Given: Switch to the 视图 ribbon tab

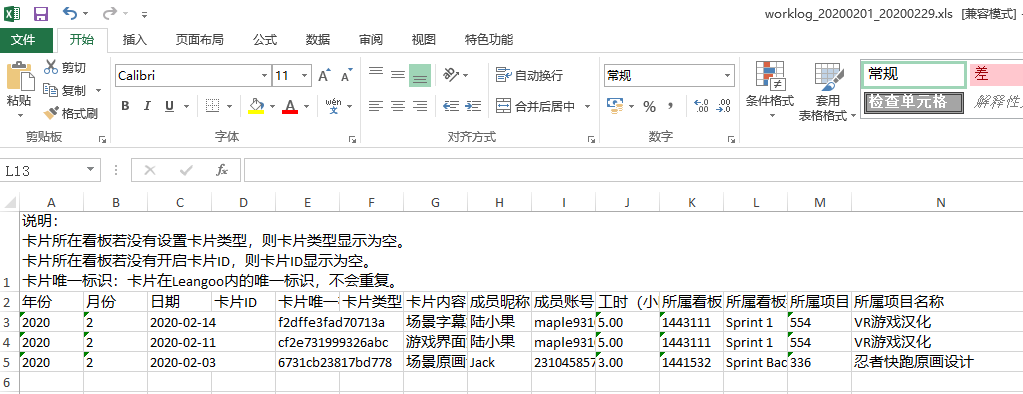Looking at the screenshot, I should coord(423,40).
